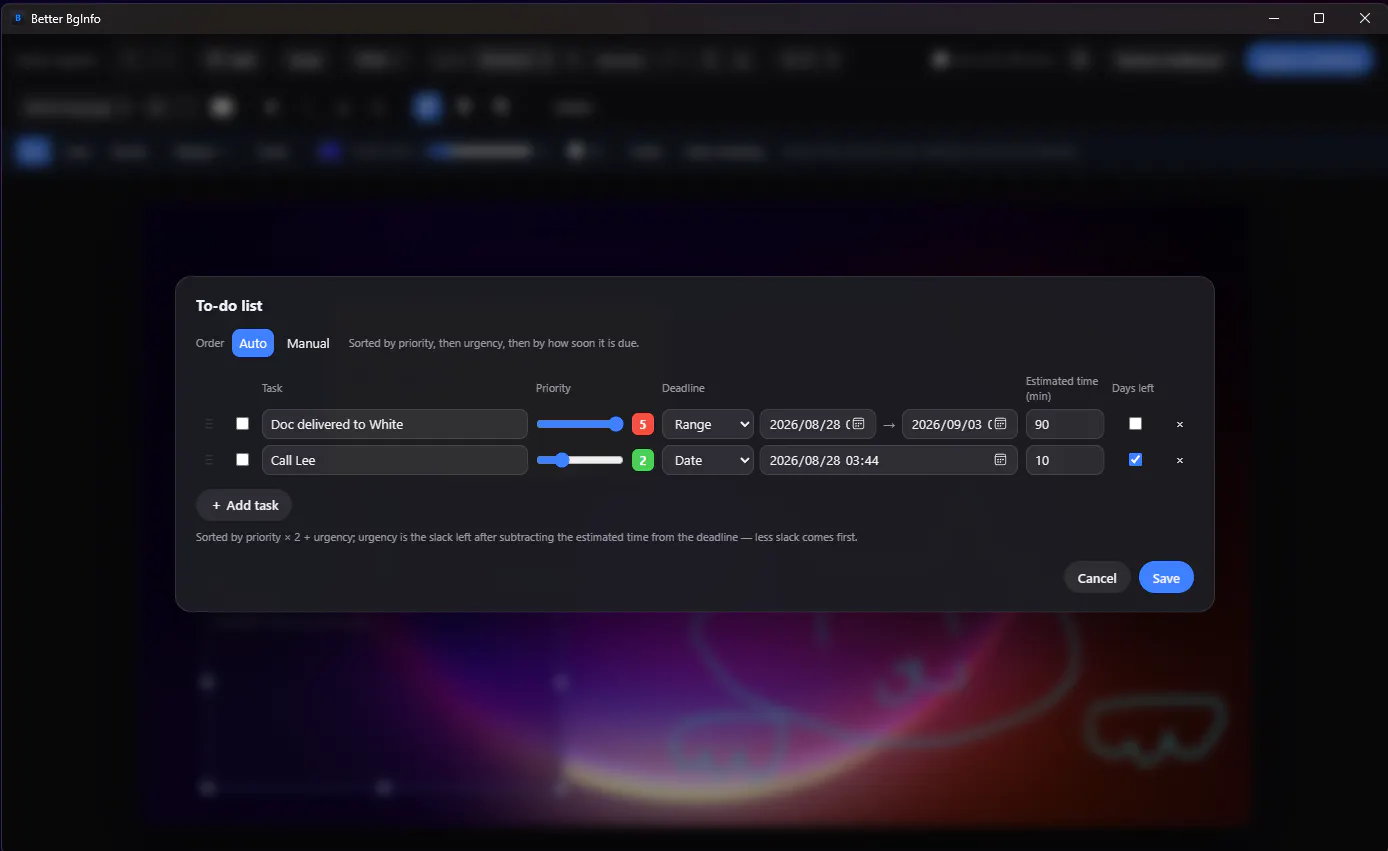Image resolution: width=1388 pixels, height=851 pixels.
Task: Close the Better BgInfo window
Action: tap(1365, 18)
